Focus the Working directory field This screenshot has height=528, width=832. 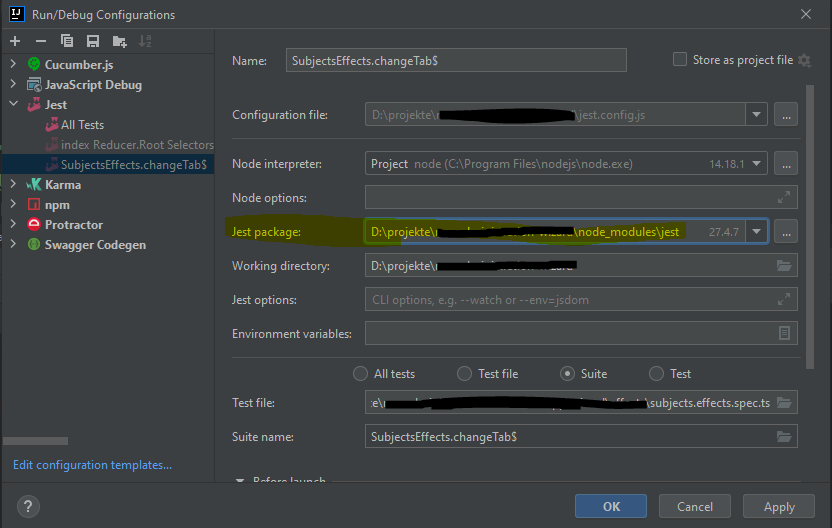tap(581, 265)
